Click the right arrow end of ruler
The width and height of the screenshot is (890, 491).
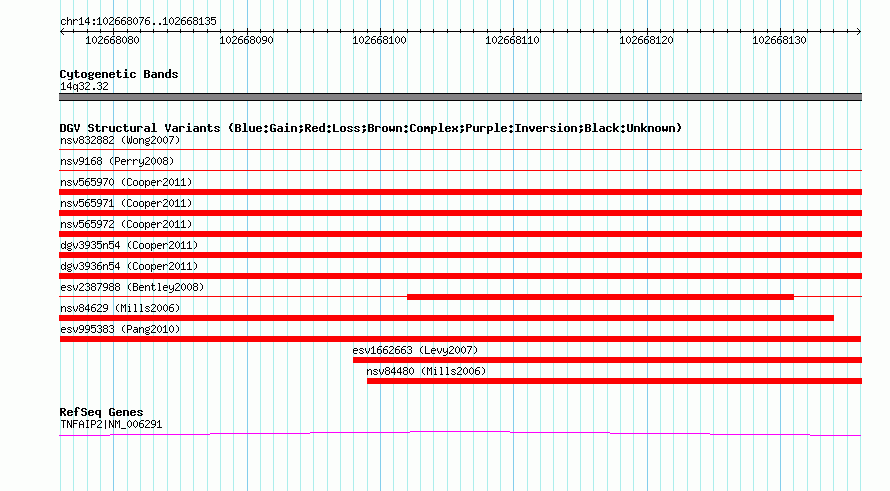point(859,32)
